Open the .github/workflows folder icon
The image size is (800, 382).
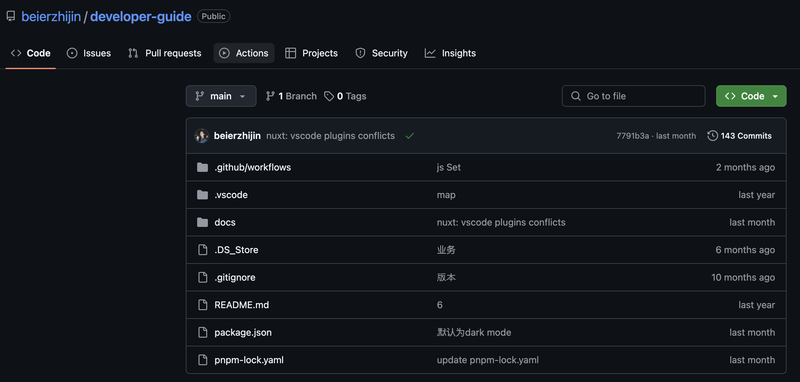(203, 167)
